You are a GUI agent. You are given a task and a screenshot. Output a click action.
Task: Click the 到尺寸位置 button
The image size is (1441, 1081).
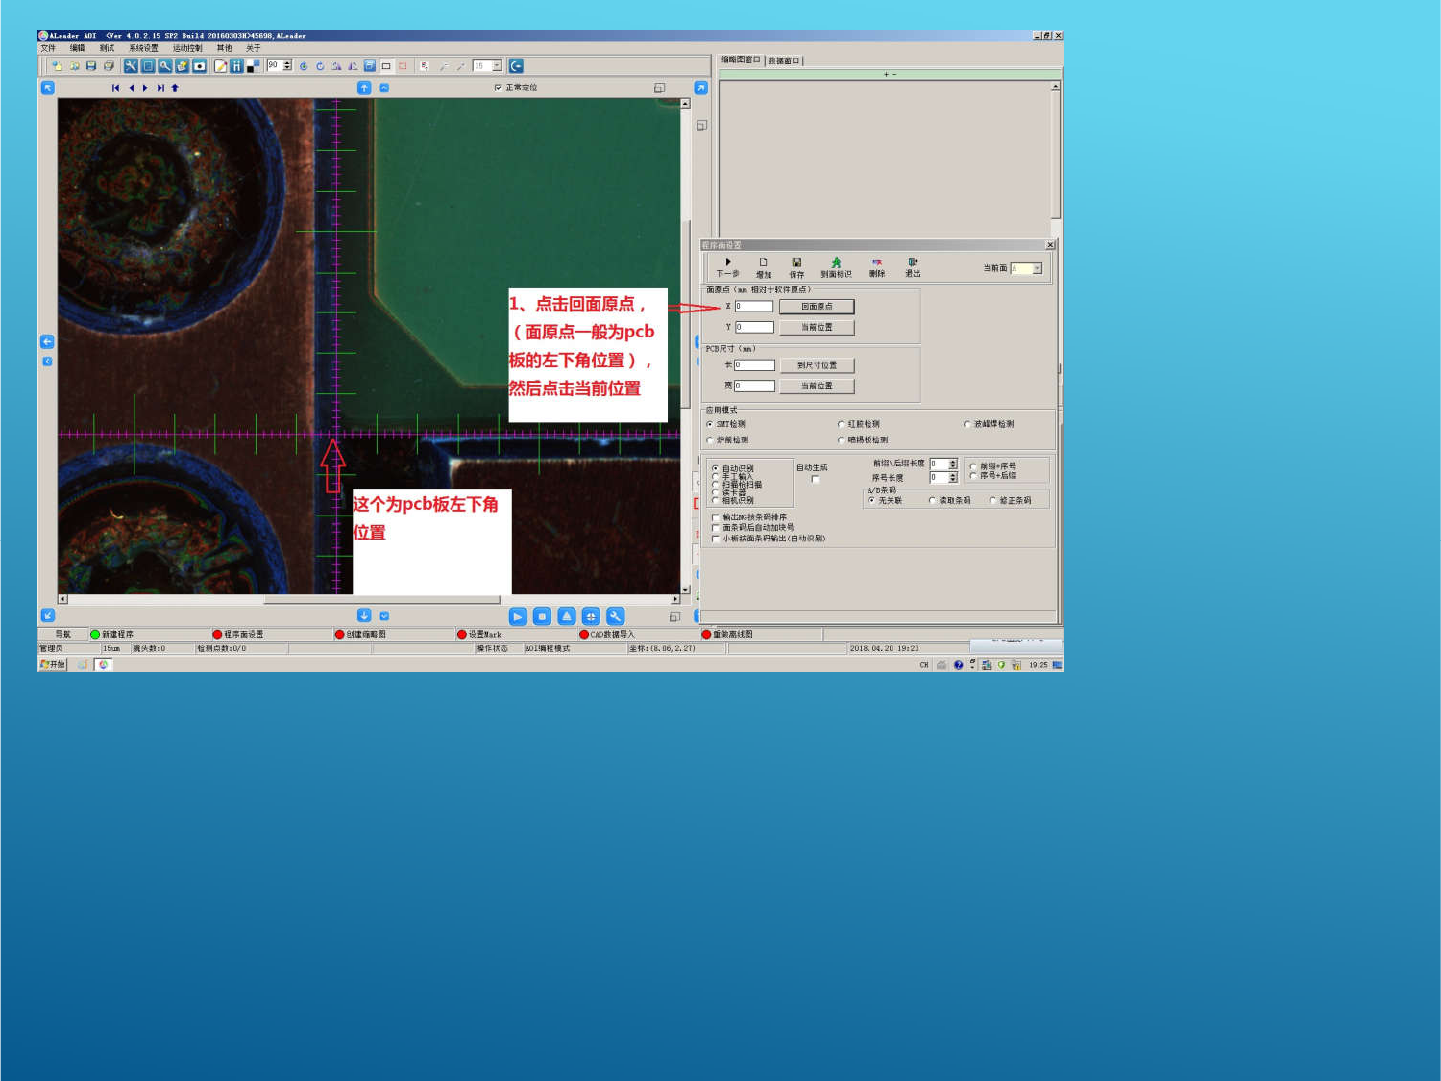click(816, 366)
